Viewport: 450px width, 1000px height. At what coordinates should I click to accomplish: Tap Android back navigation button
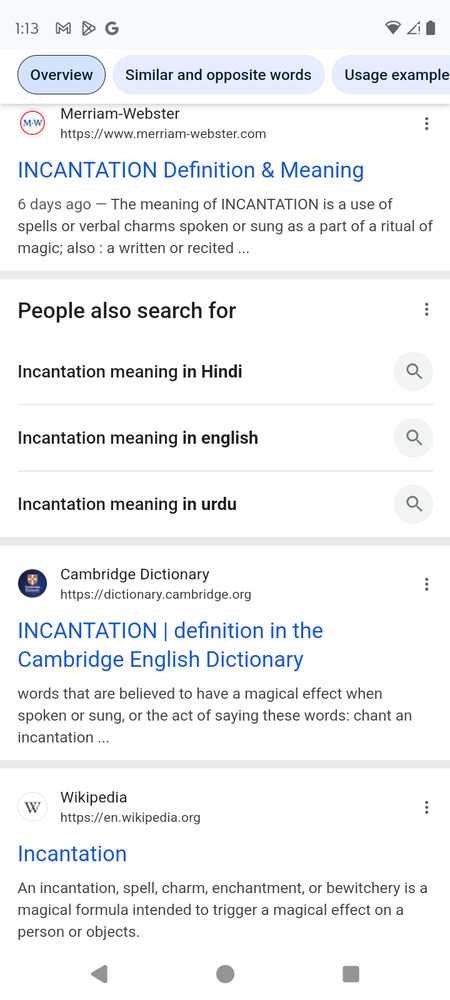(99, 974)
